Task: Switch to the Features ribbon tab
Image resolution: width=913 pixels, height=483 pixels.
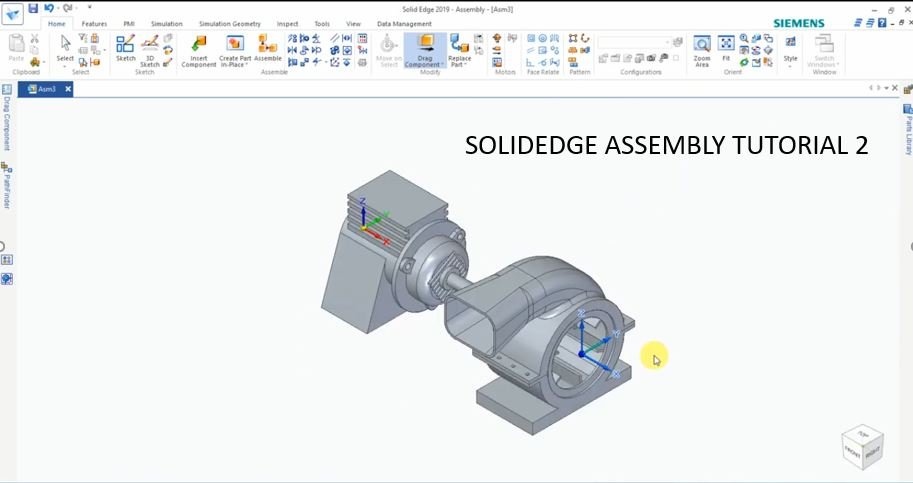Action: coord(94,24)
